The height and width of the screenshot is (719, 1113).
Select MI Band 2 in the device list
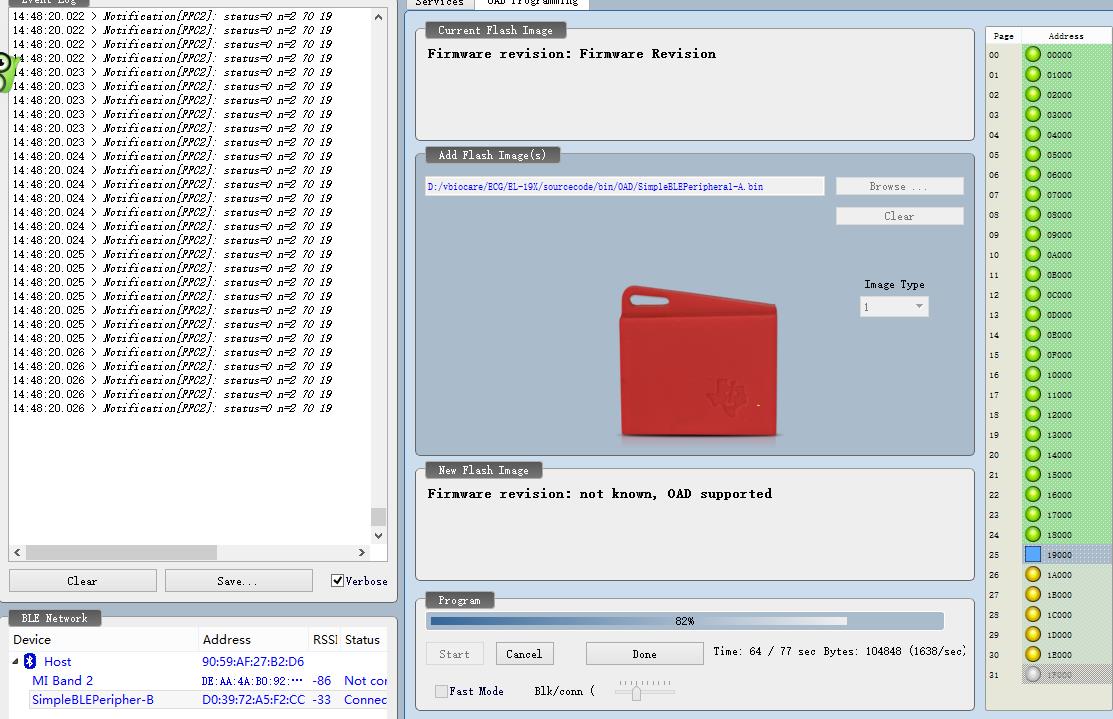62,680
